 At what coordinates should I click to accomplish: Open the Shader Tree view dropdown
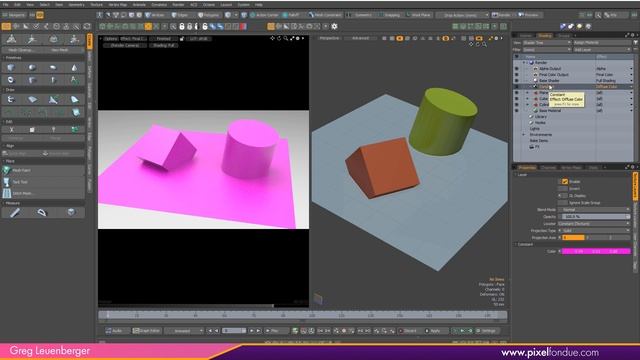point(546,42)
